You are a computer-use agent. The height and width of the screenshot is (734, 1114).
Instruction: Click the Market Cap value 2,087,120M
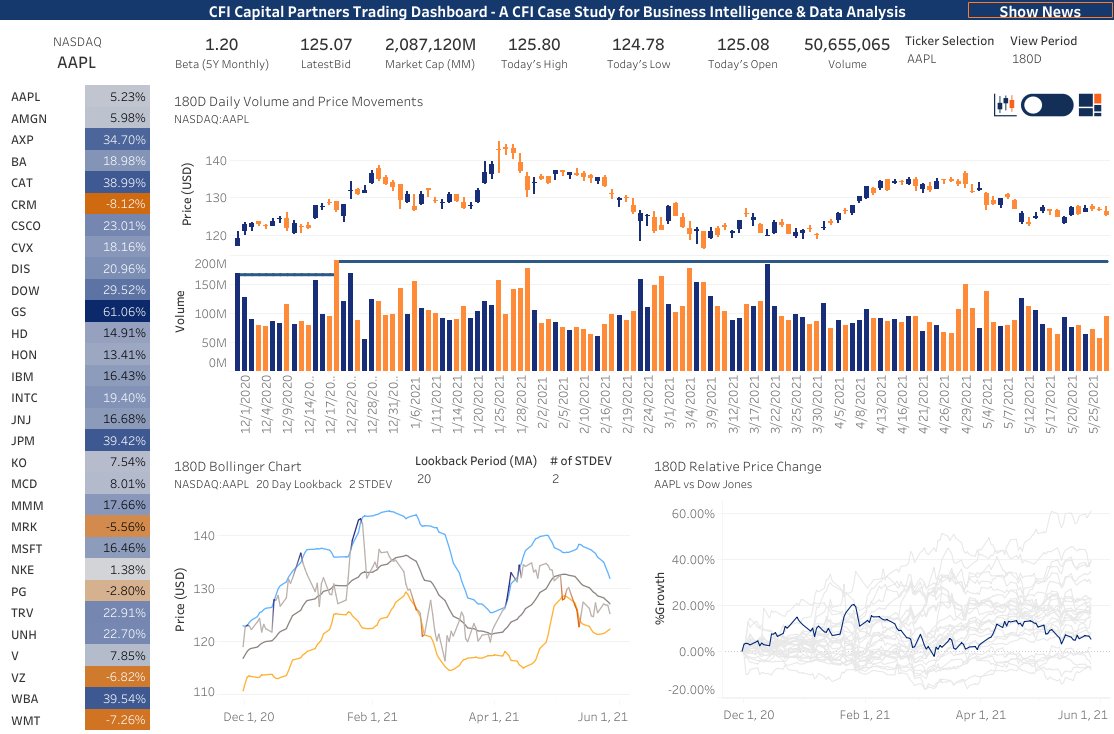(430, 44)
